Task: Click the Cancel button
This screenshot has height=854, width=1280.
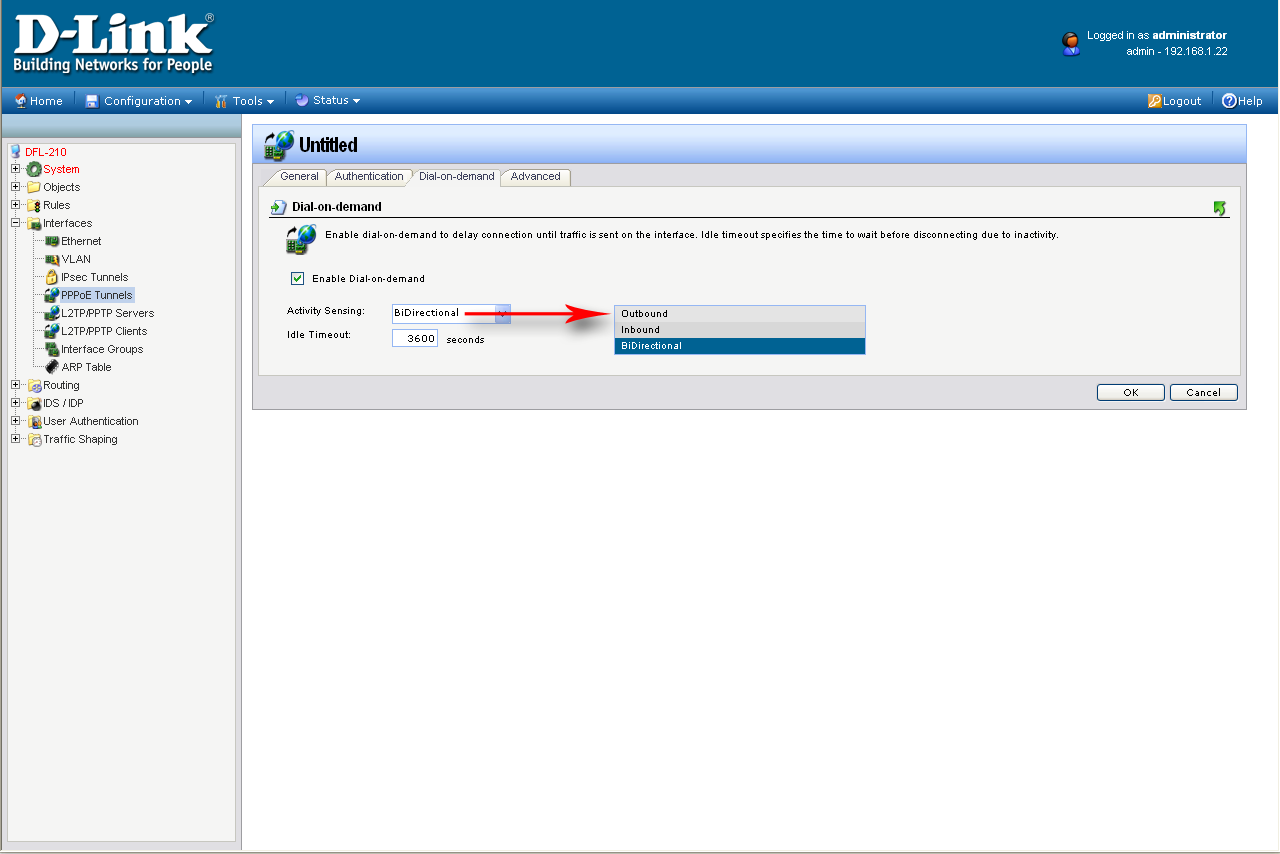Action: click(x=1204, y=392)
